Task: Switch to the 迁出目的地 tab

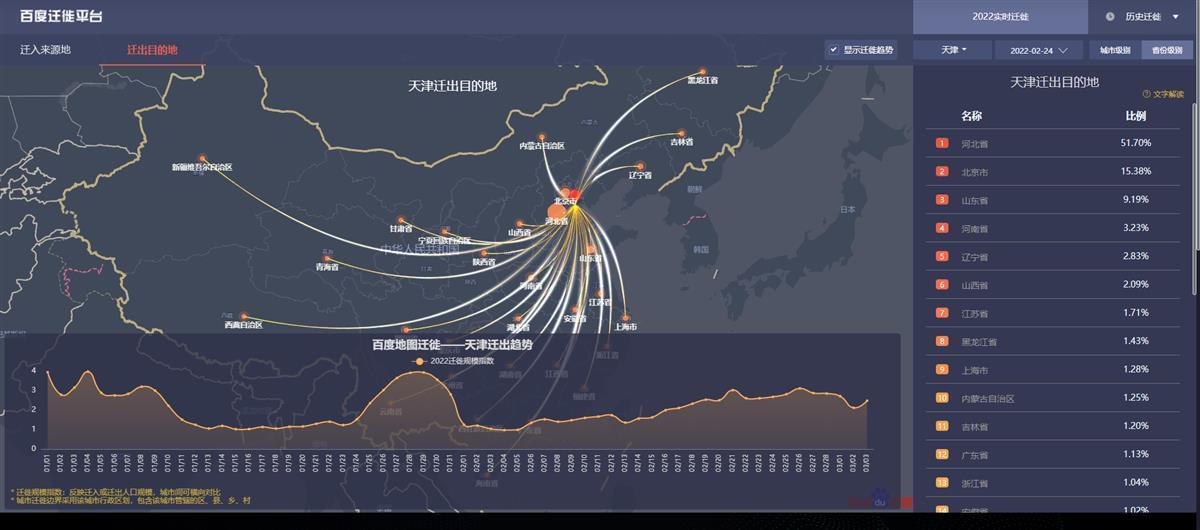Action: point(152,49)
